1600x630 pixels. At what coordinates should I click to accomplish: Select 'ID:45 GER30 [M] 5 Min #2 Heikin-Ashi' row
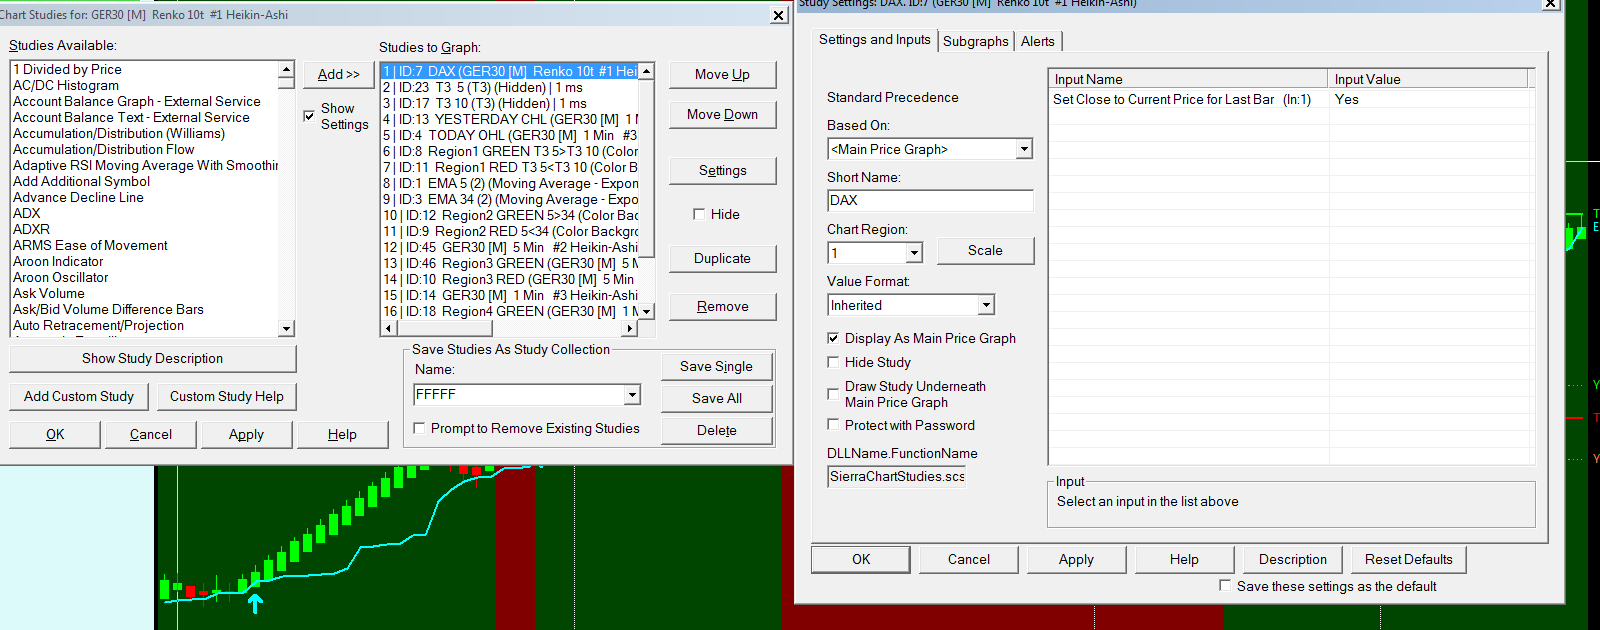pos(510,247)
